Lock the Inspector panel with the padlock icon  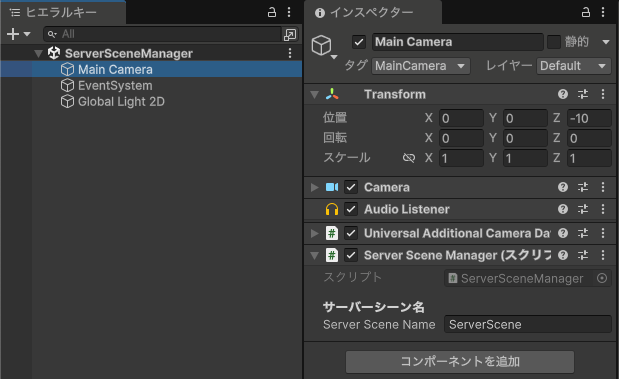[586, 12]
